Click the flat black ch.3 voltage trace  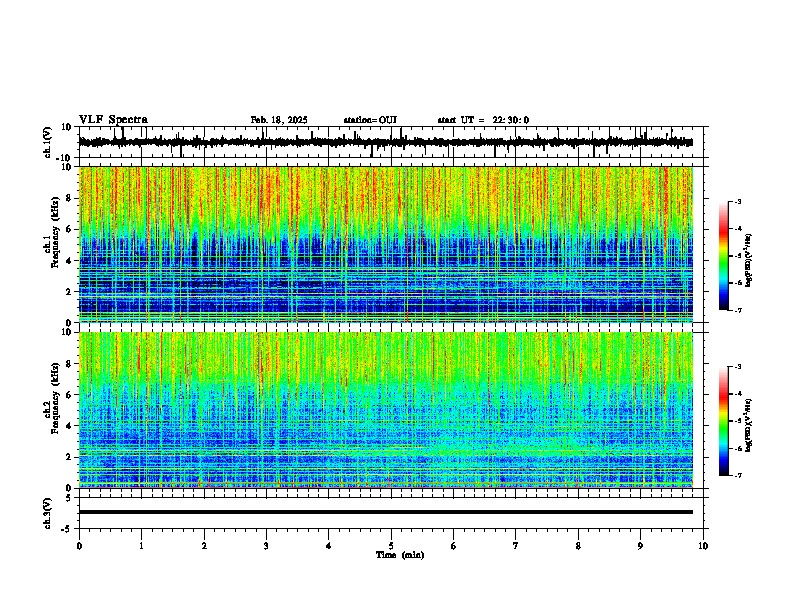click(x=386, y=512)
